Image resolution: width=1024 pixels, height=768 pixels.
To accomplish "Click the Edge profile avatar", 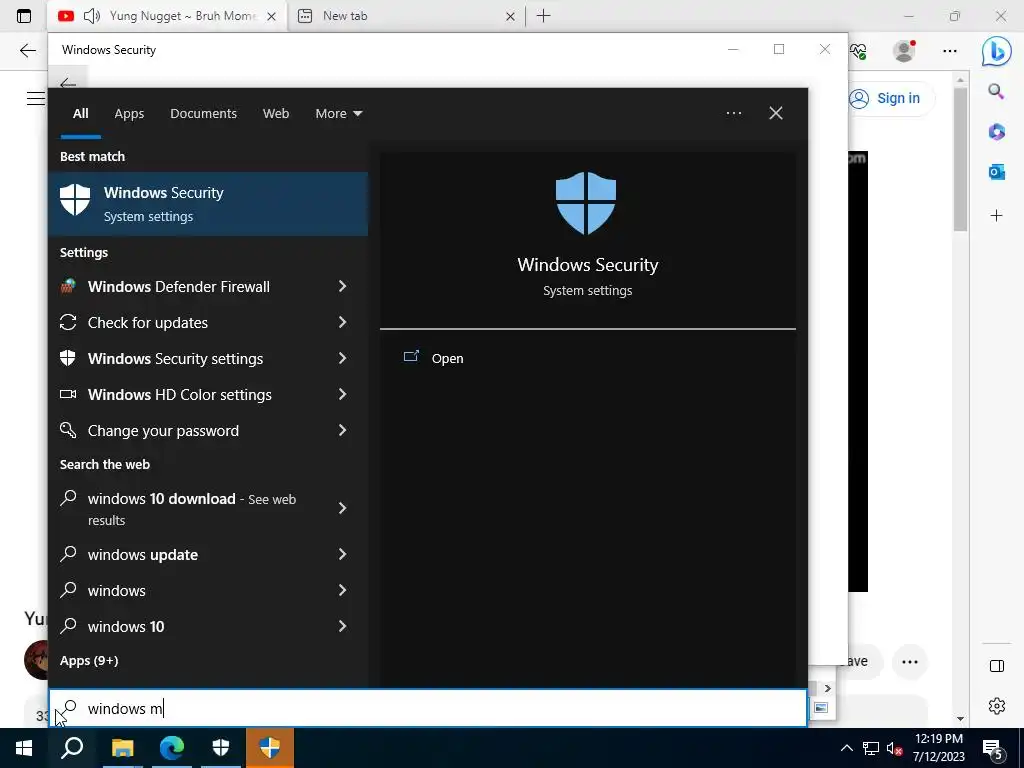I will point(904,50).
